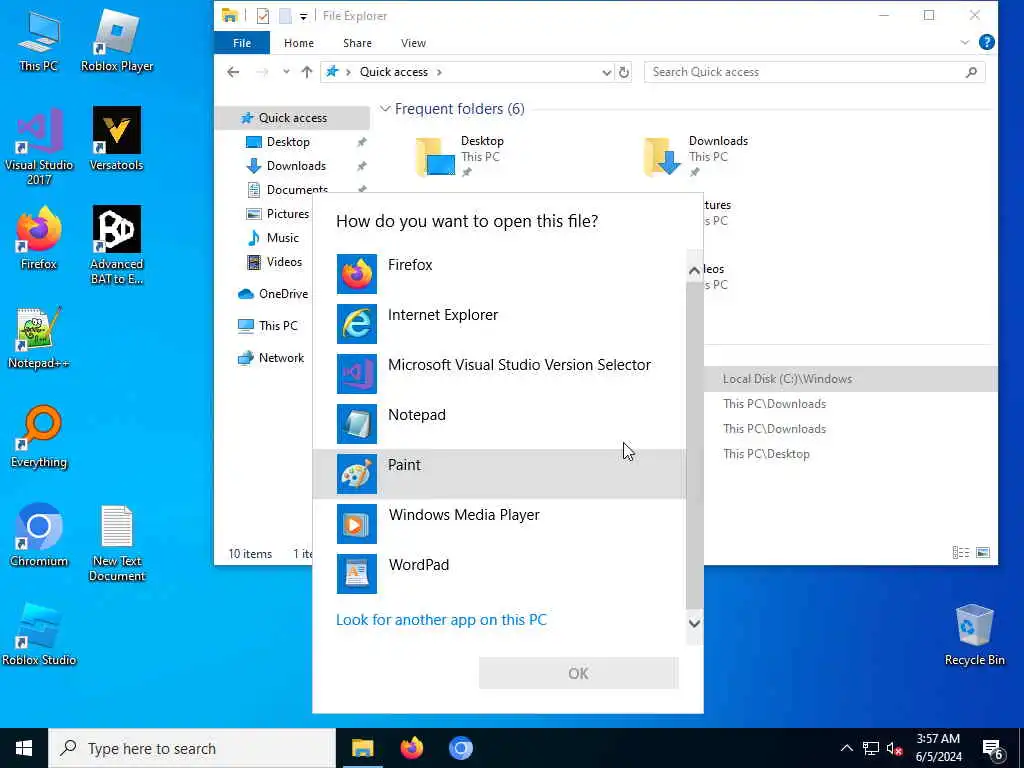Screen dimensions: 1024x768
Task: Pick Microsoft Visual Studio Version Selector
Action: (499, 374)
